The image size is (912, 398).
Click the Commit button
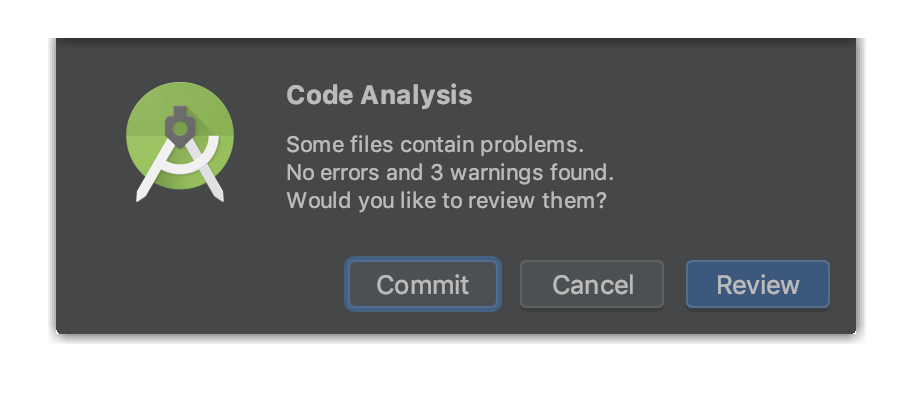pyautogui.click(x=423, y=285)
